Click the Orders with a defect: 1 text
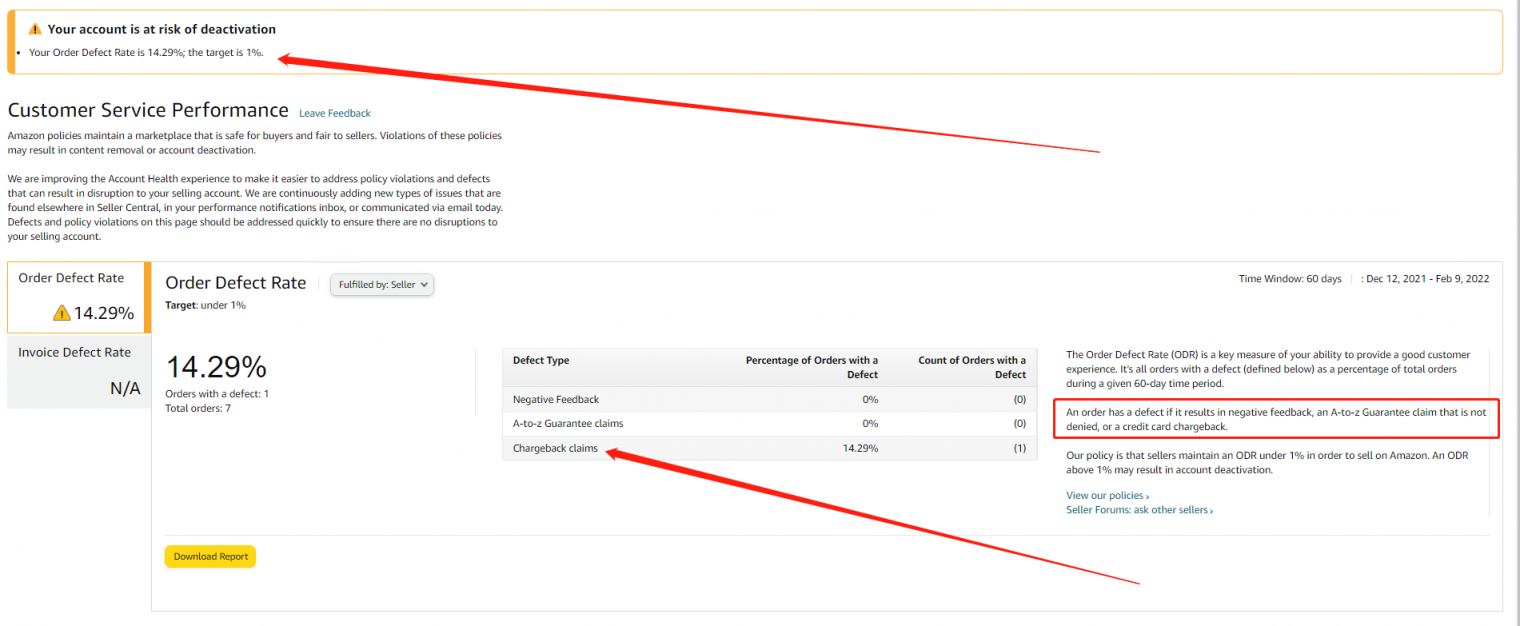 tap(217, 394)
